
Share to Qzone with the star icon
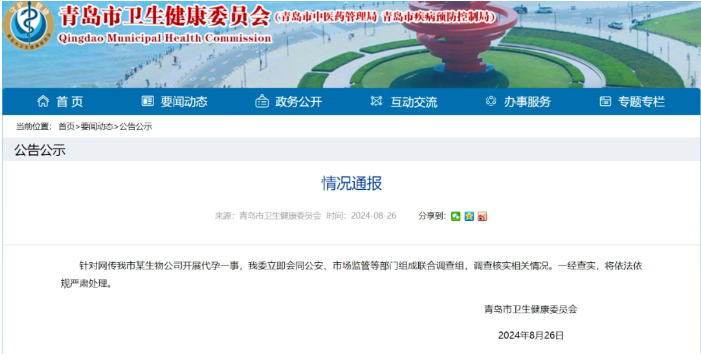coord(469,217)
